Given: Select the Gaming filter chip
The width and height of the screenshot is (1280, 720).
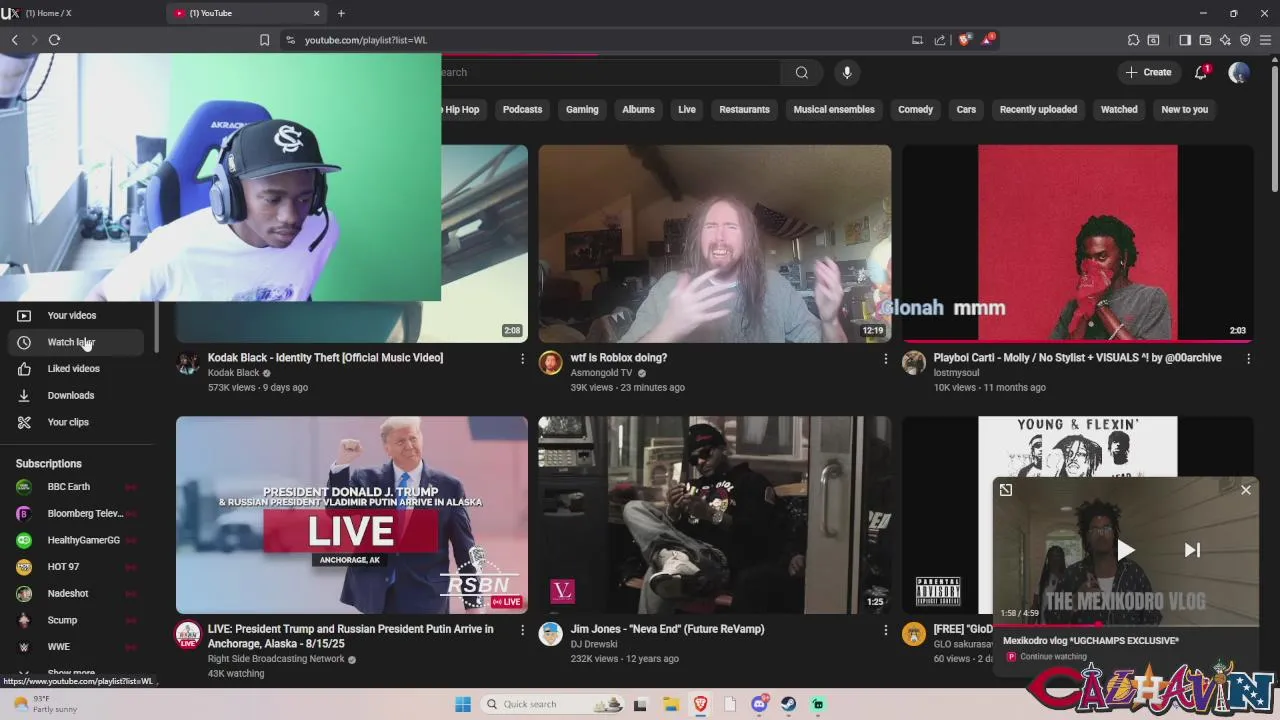Looking at the screenshot, I should coord(582,110).
